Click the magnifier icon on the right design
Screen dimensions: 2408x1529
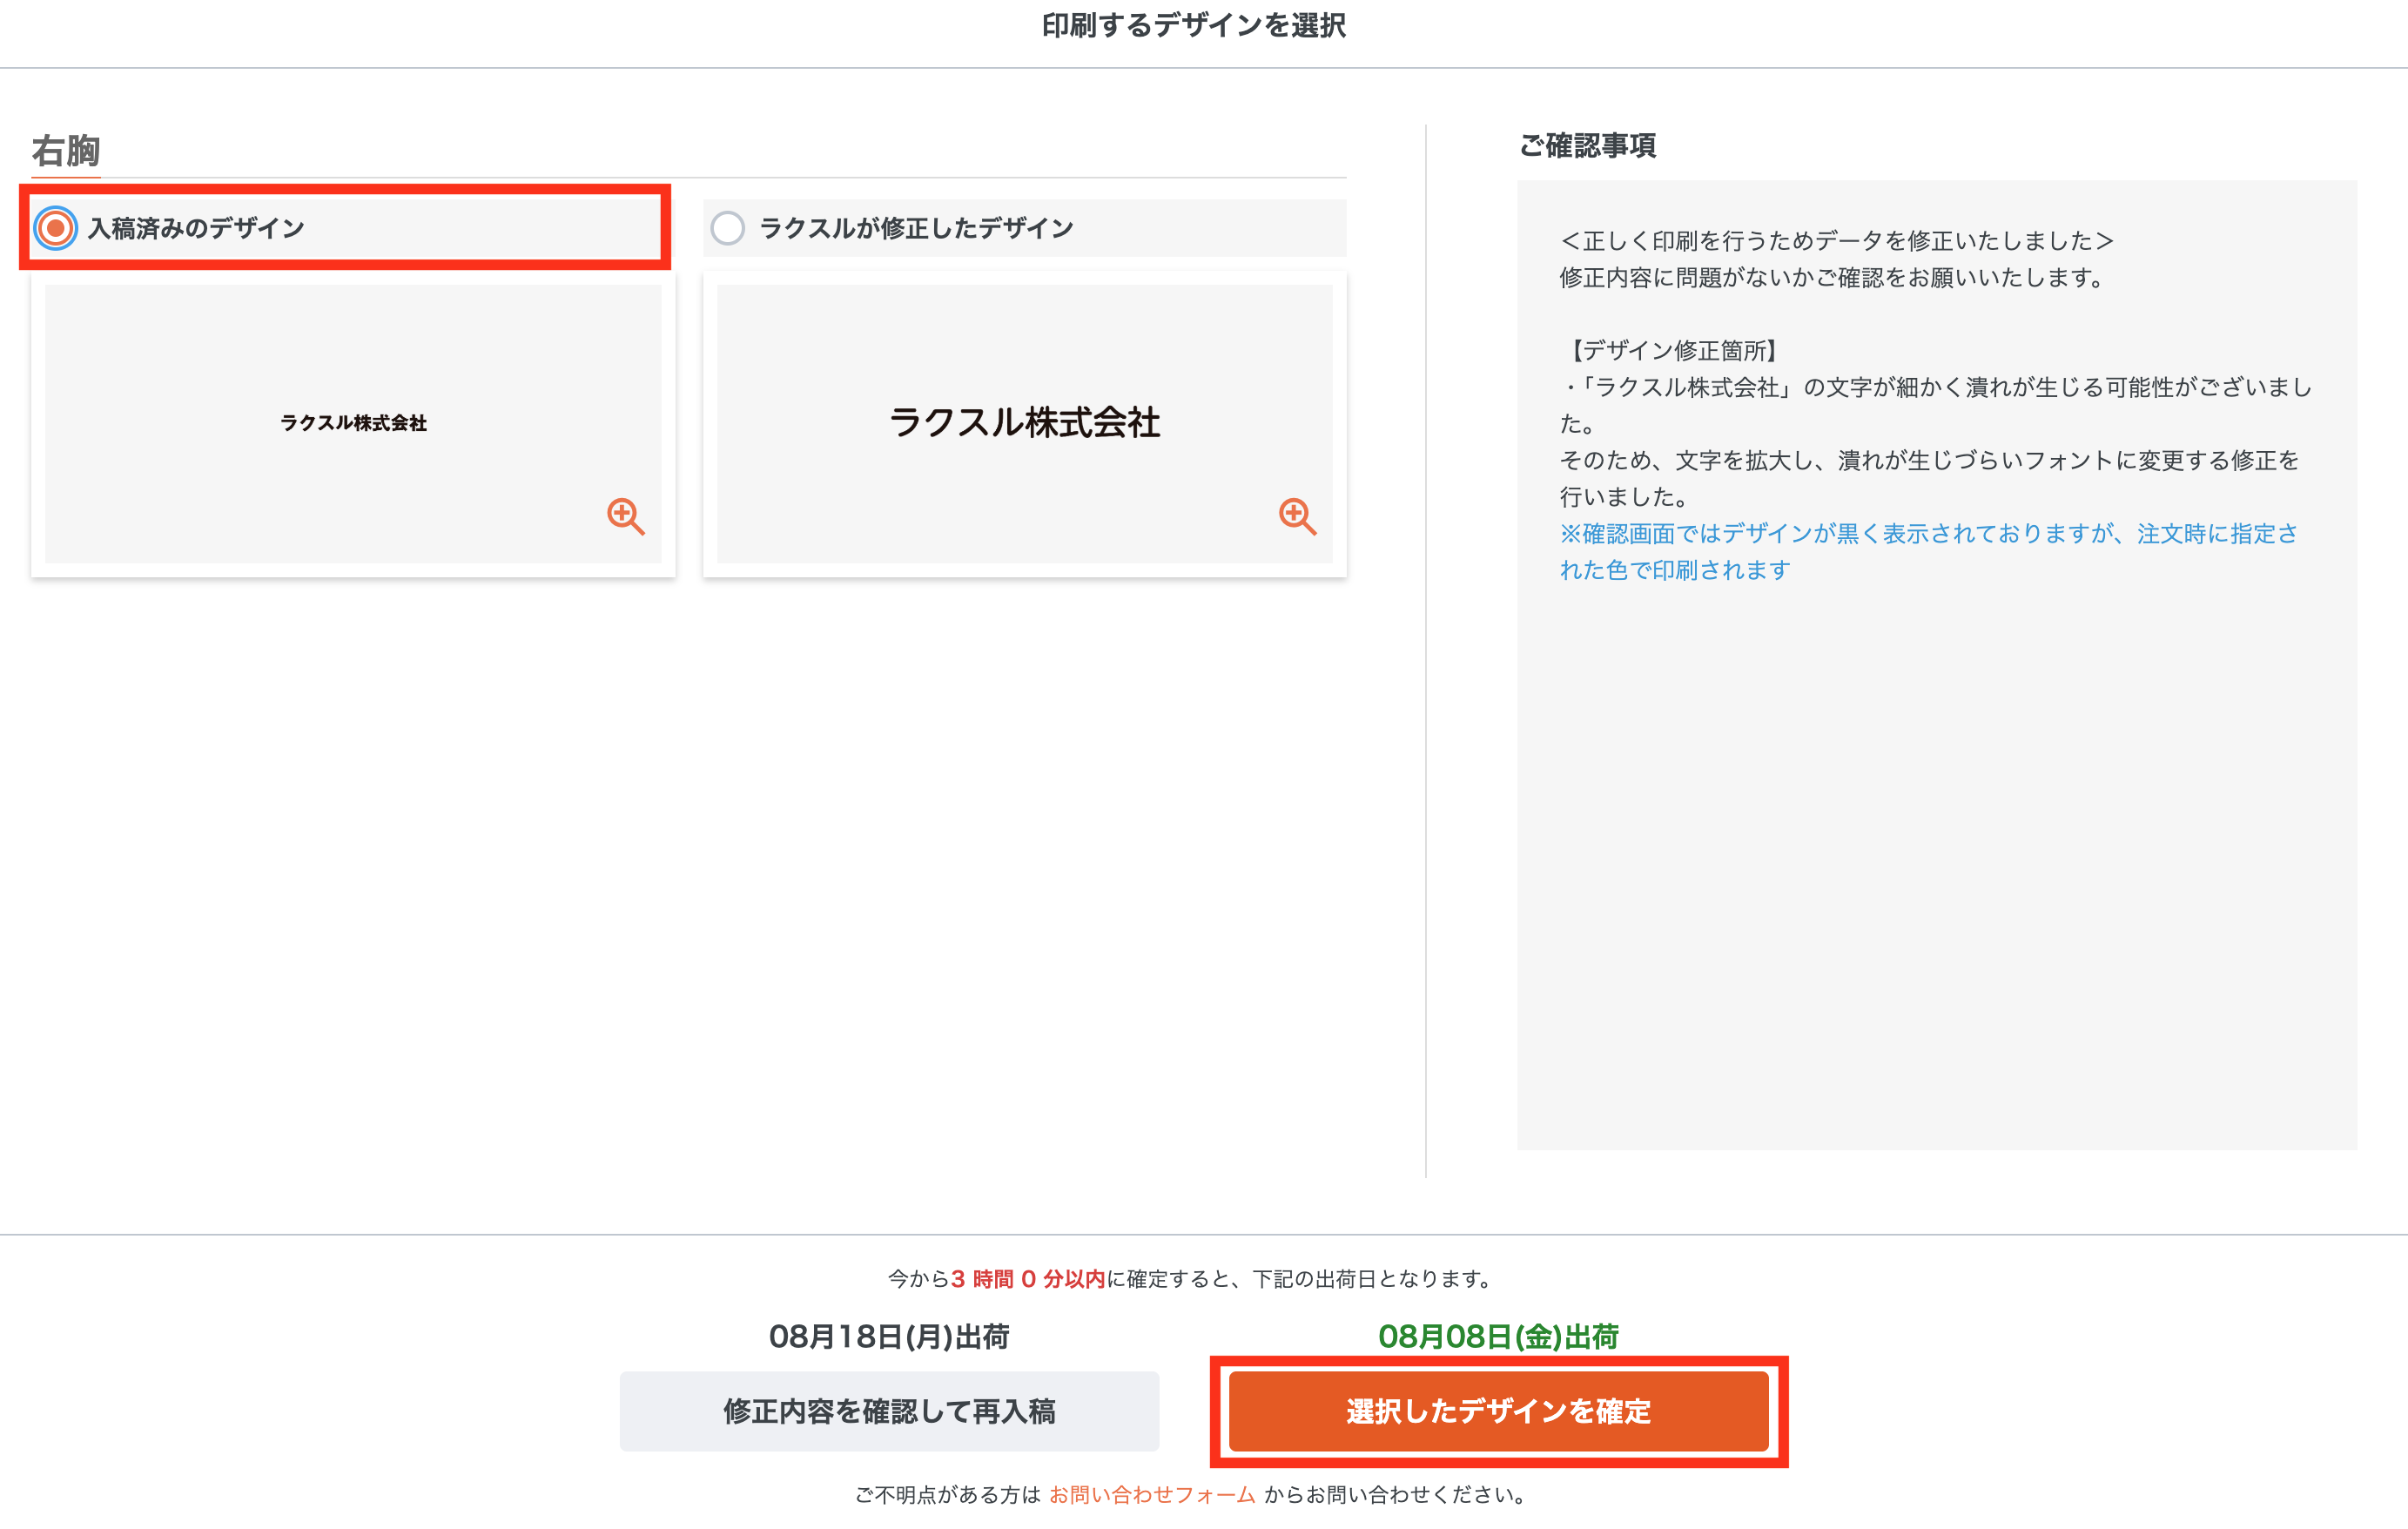click(x=1298, y=518)
